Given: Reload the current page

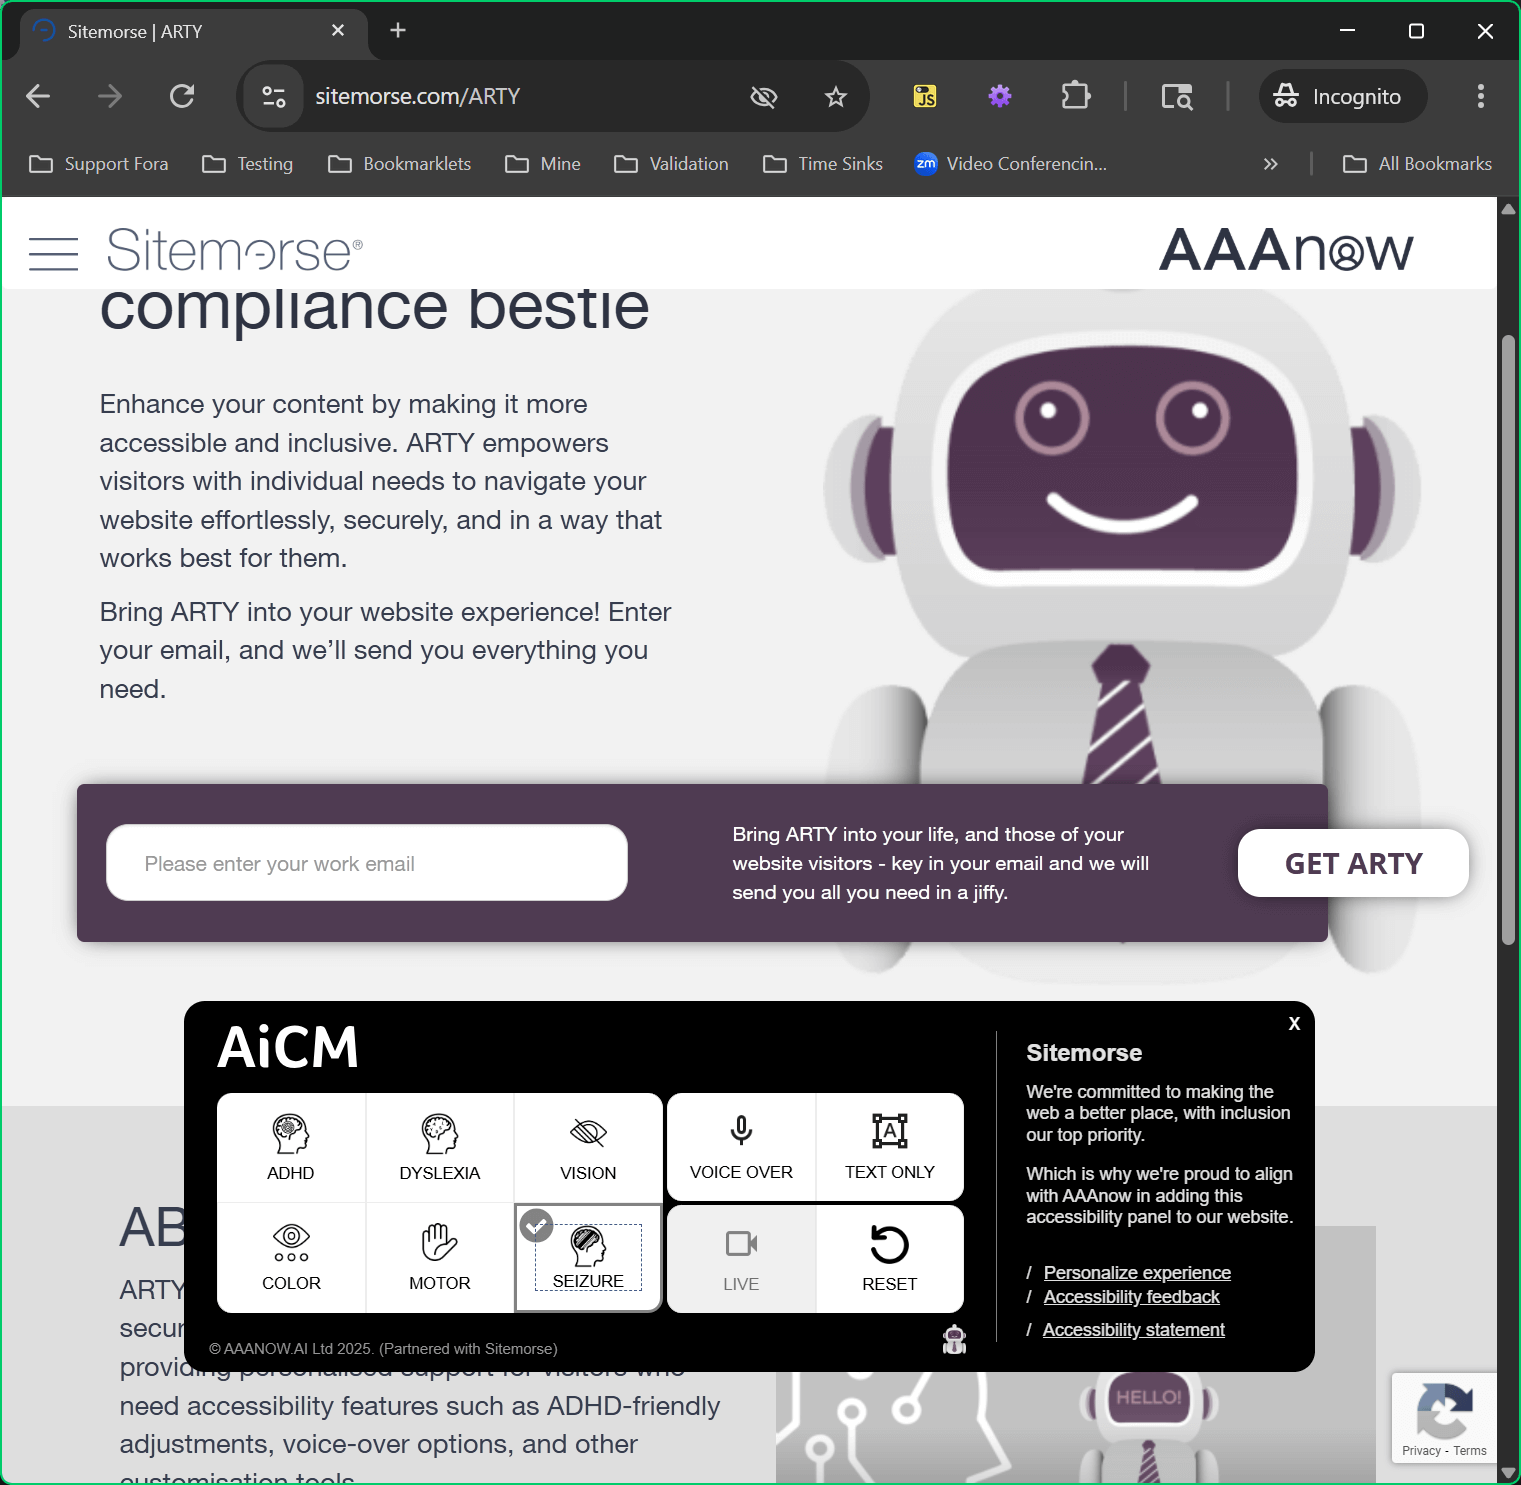Looking at the screenshot, I should click(182, 96).
